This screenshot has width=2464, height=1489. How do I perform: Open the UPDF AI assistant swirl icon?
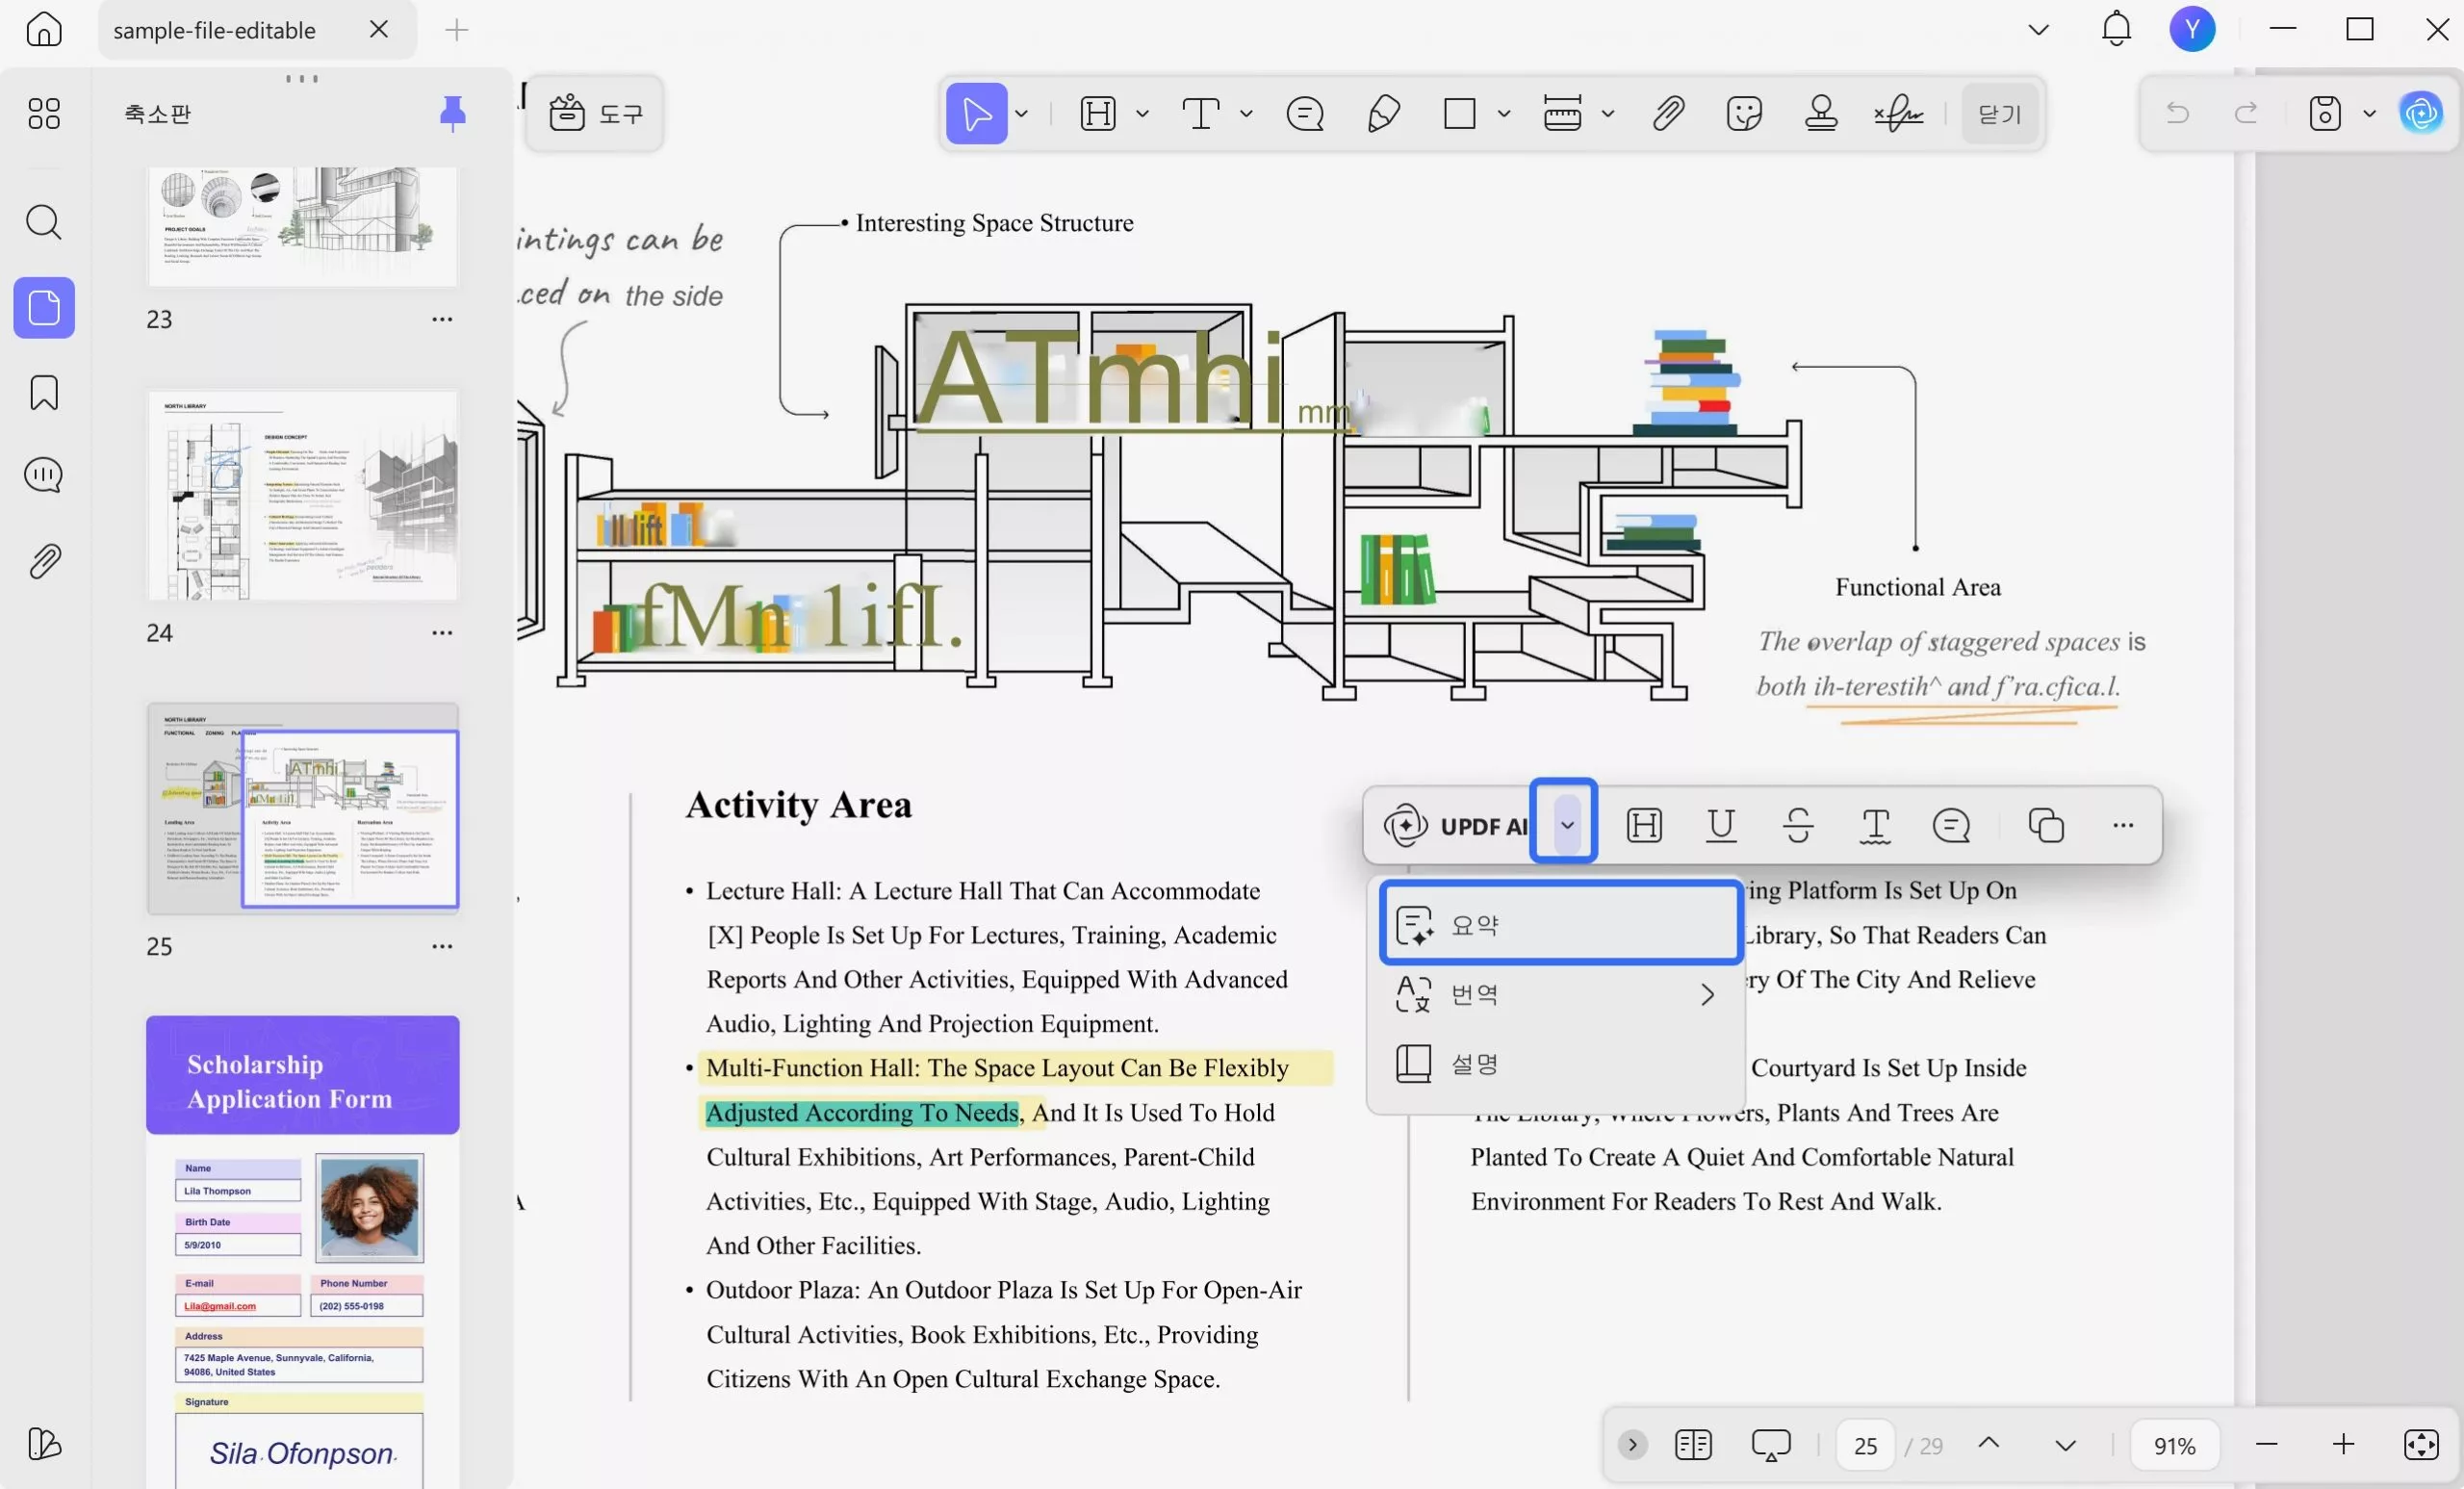[2421, 113]
